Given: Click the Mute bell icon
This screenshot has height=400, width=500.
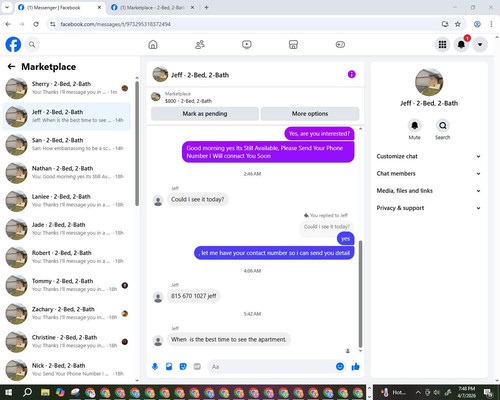Looking at the screenshot, I should [415, 126].
